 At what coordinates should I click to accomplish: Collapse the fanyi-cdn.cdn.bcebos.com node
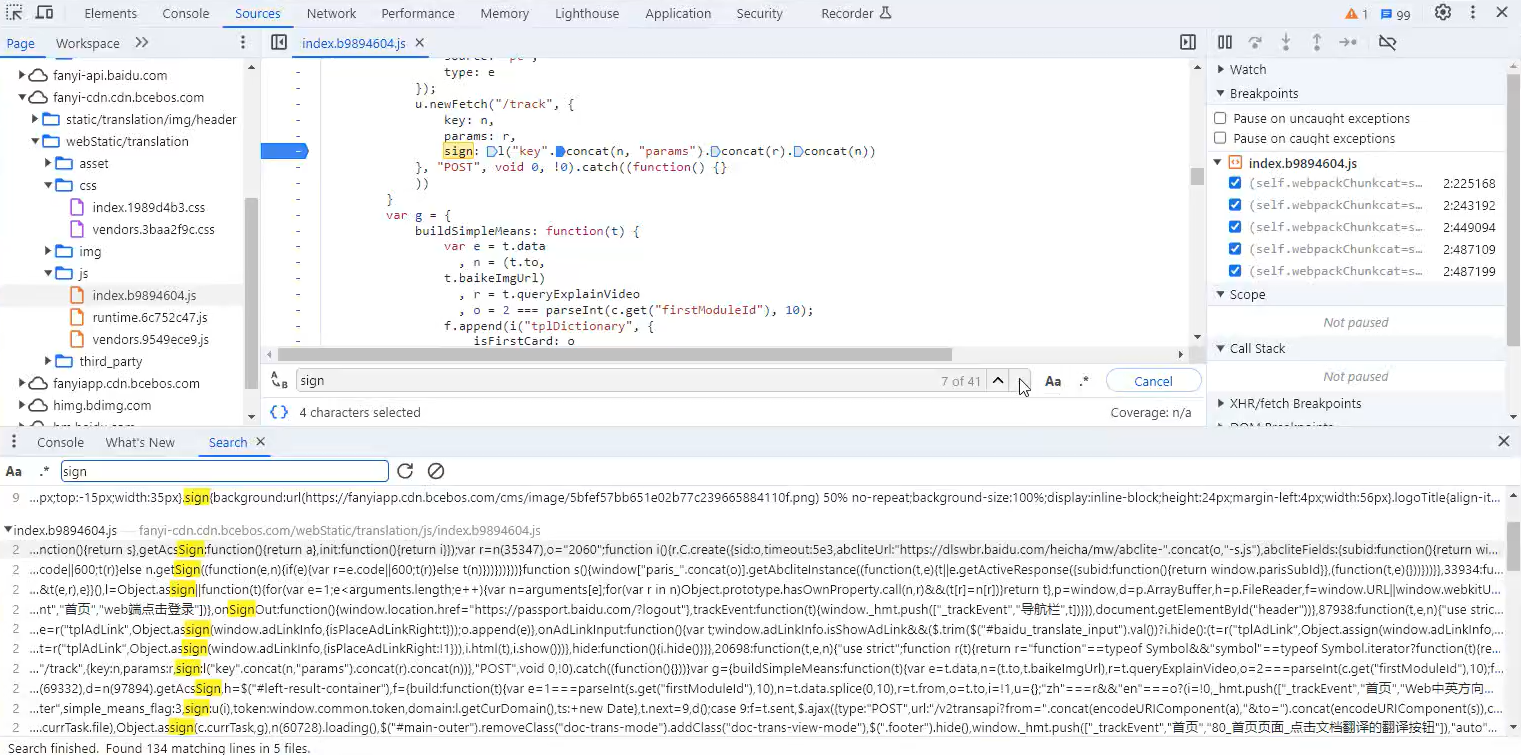click(x=21, y=97)
